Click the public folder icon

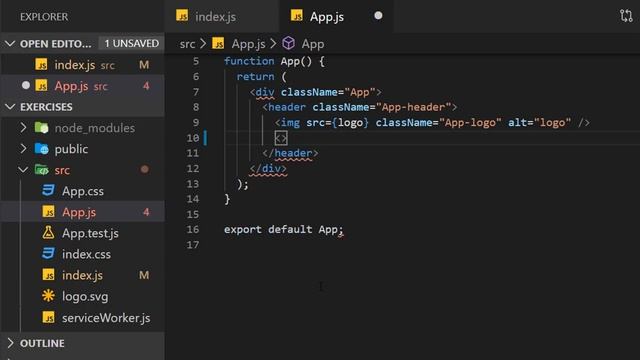42,149
